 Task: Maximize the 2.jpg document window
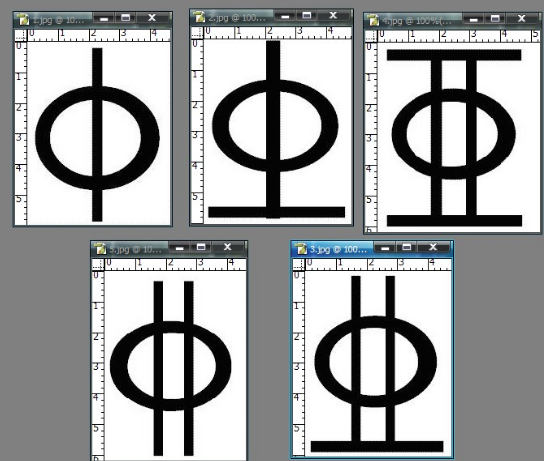click(307, 16)
